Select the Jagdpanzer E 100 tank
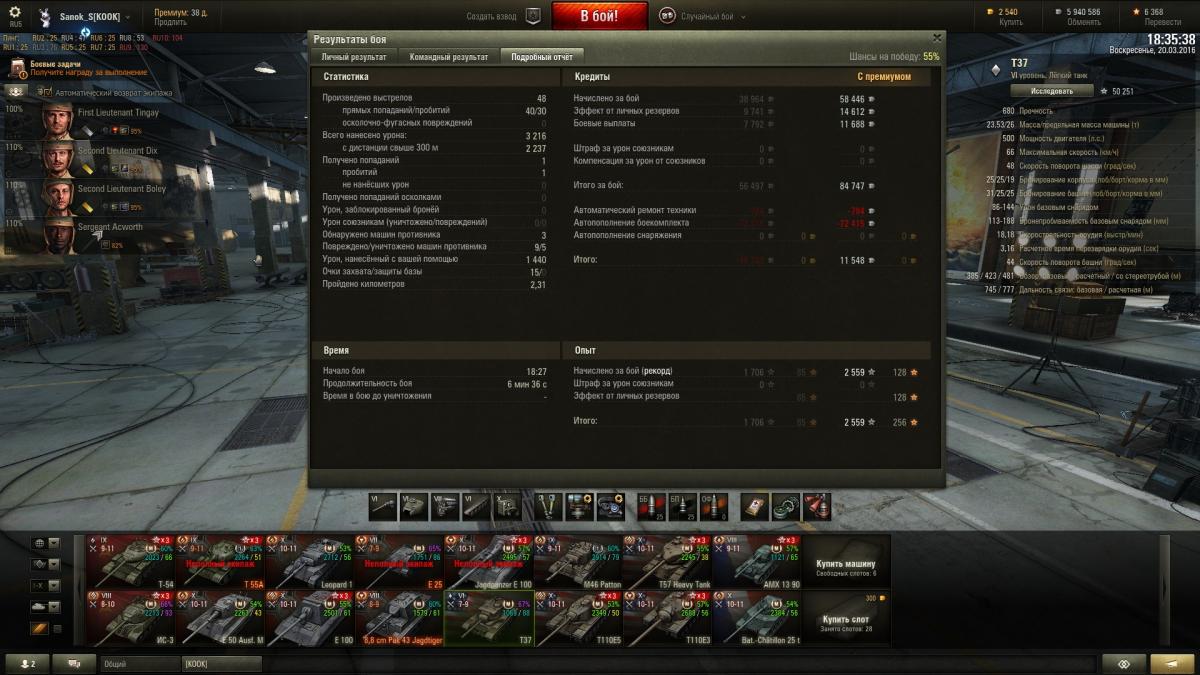1200x675 pixels. coord(489,562)
